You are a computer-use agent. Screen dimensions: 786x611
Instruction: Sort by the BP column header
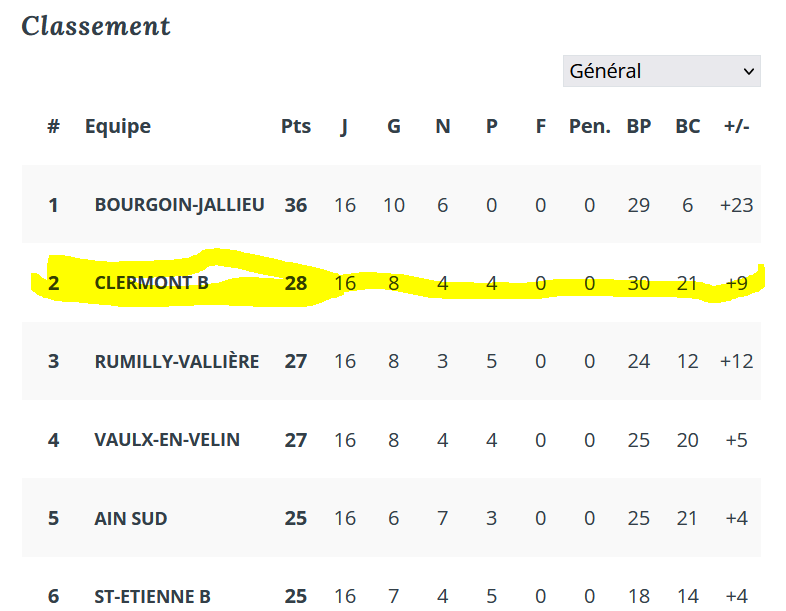639,126
